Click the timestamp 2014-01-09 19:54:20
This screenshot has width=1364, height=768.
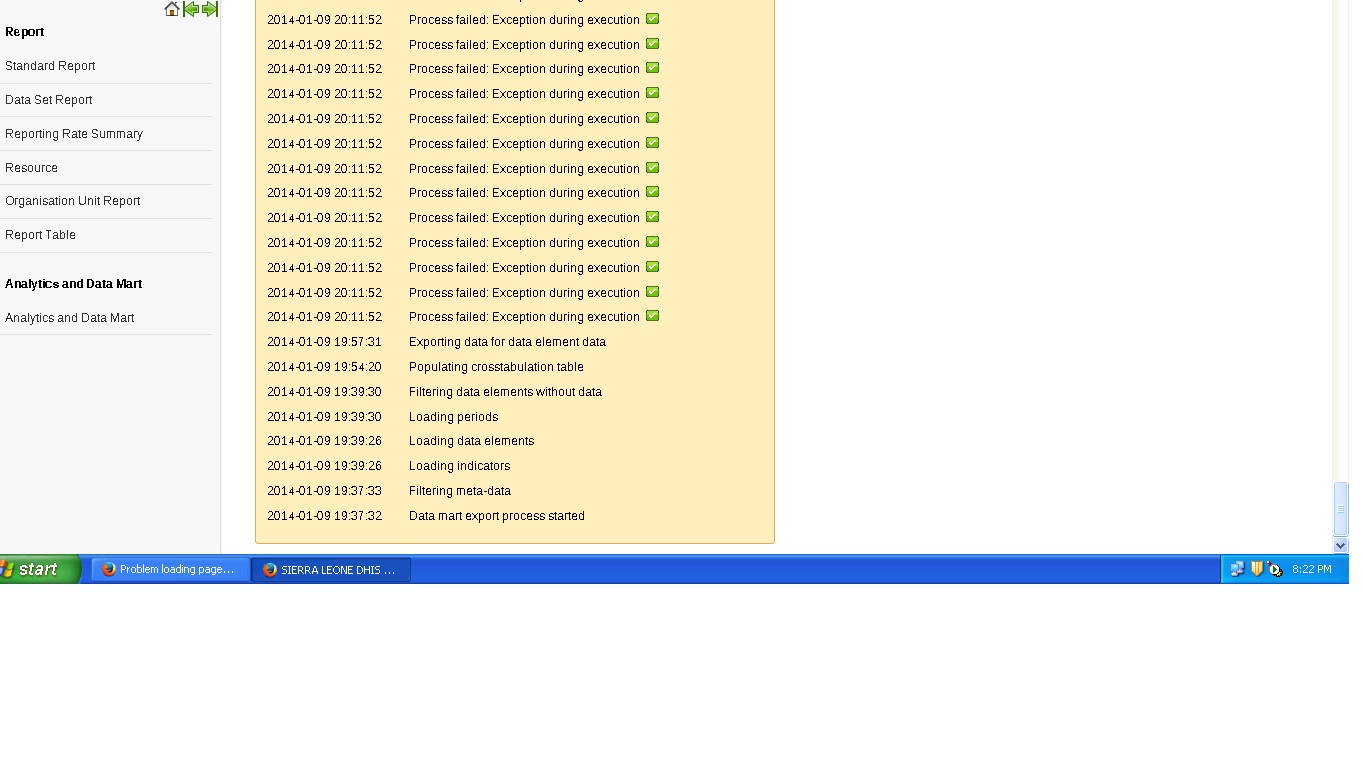tap(324, 367)
